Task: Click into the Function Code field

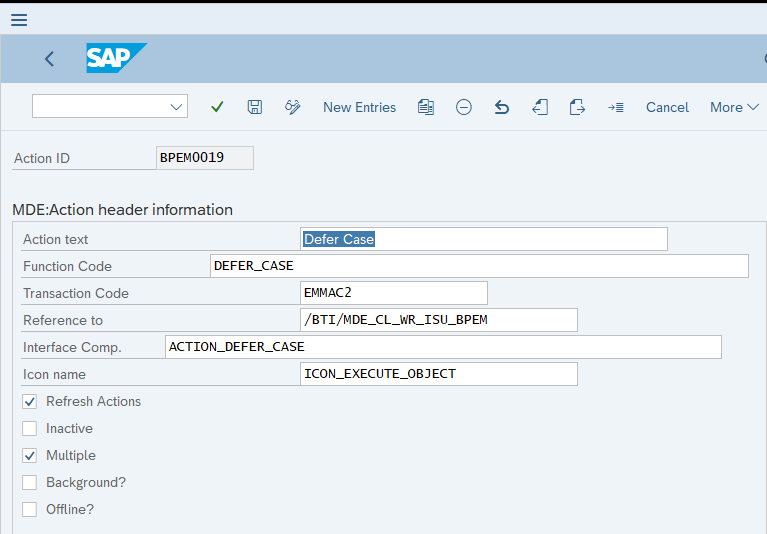Action: tap(479, 266)
